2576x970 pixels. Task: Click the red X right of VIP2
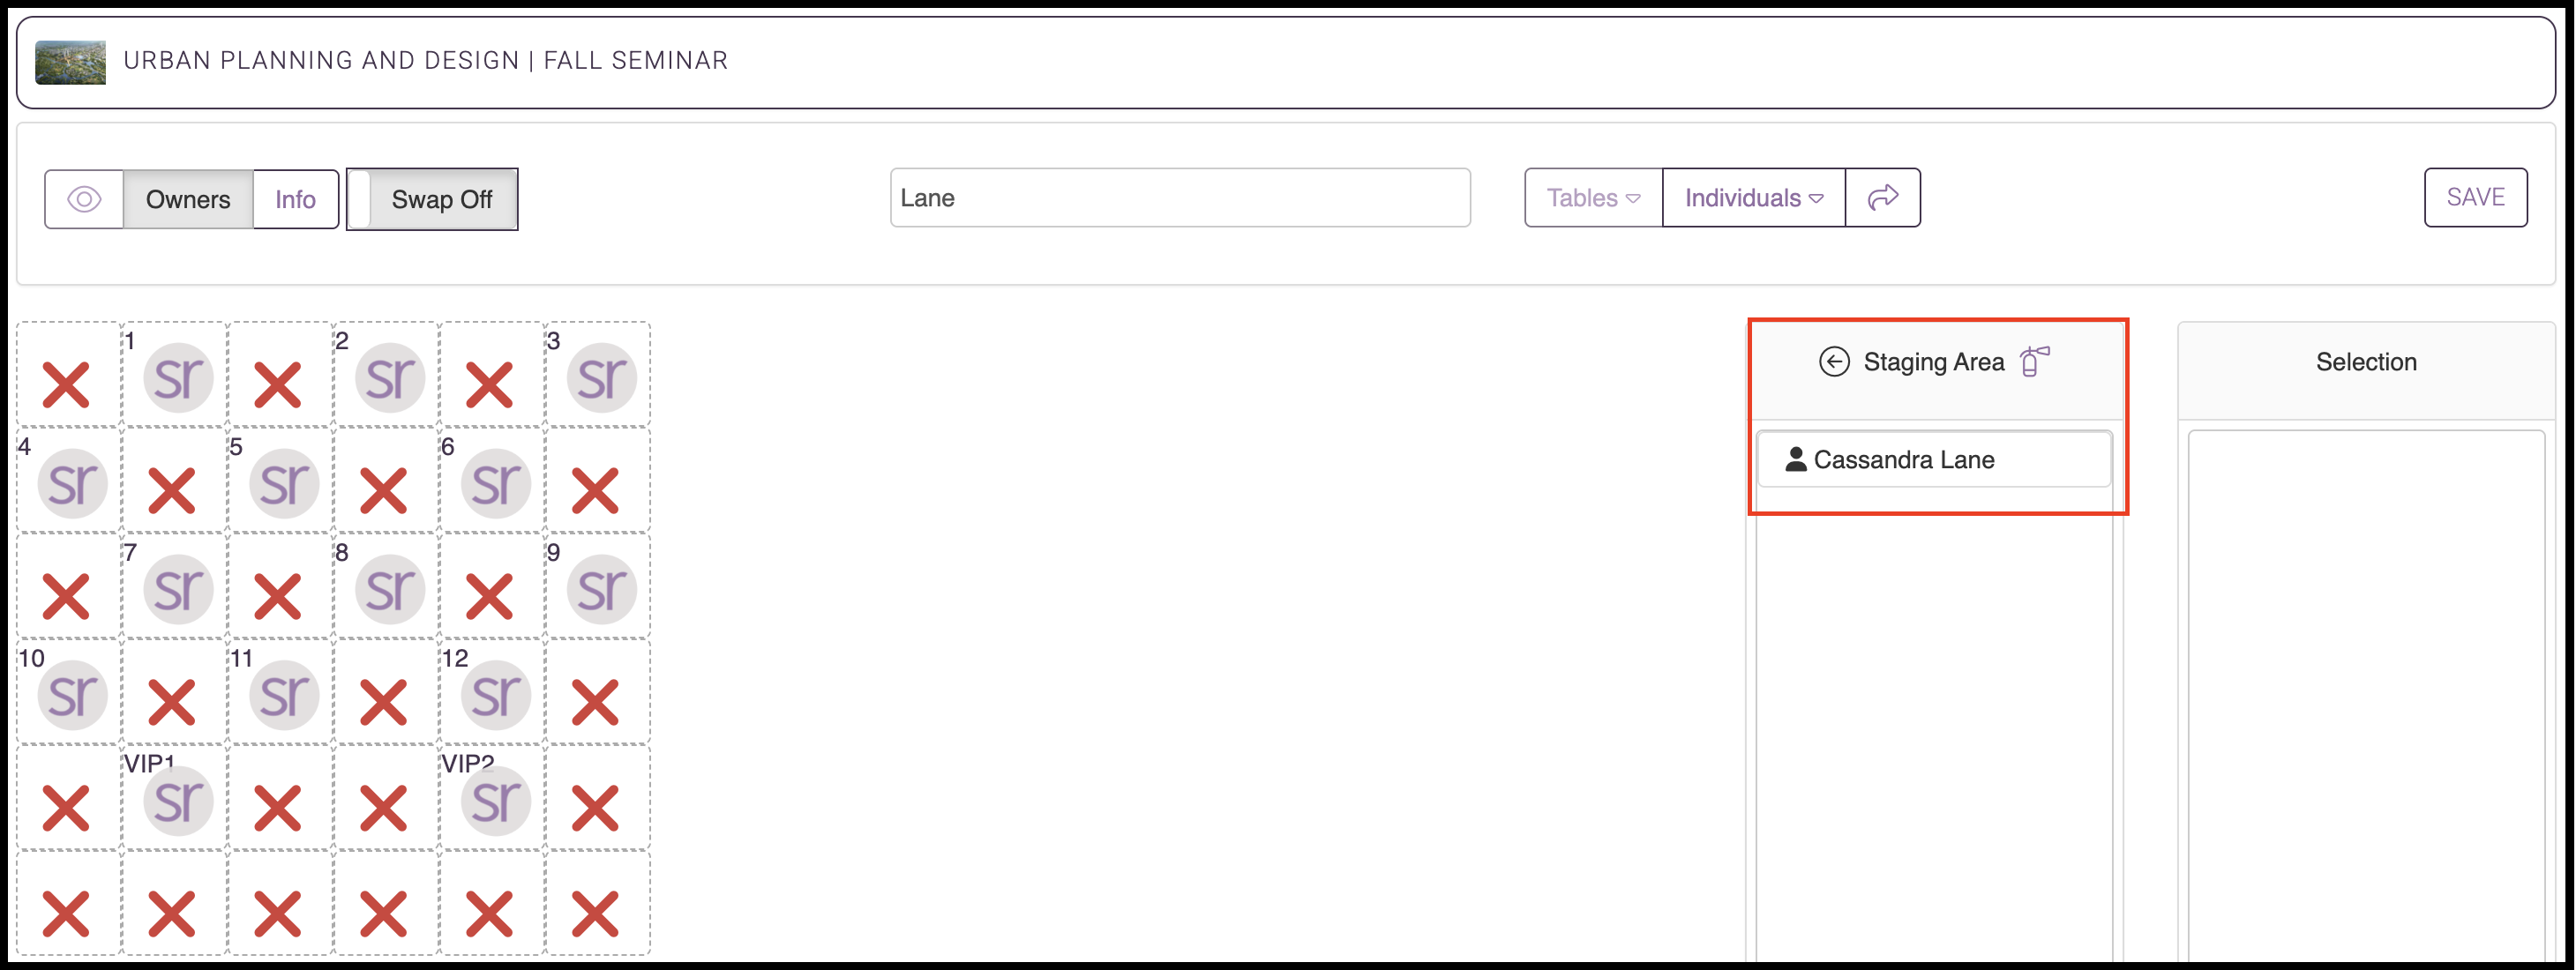pos(596,809)
